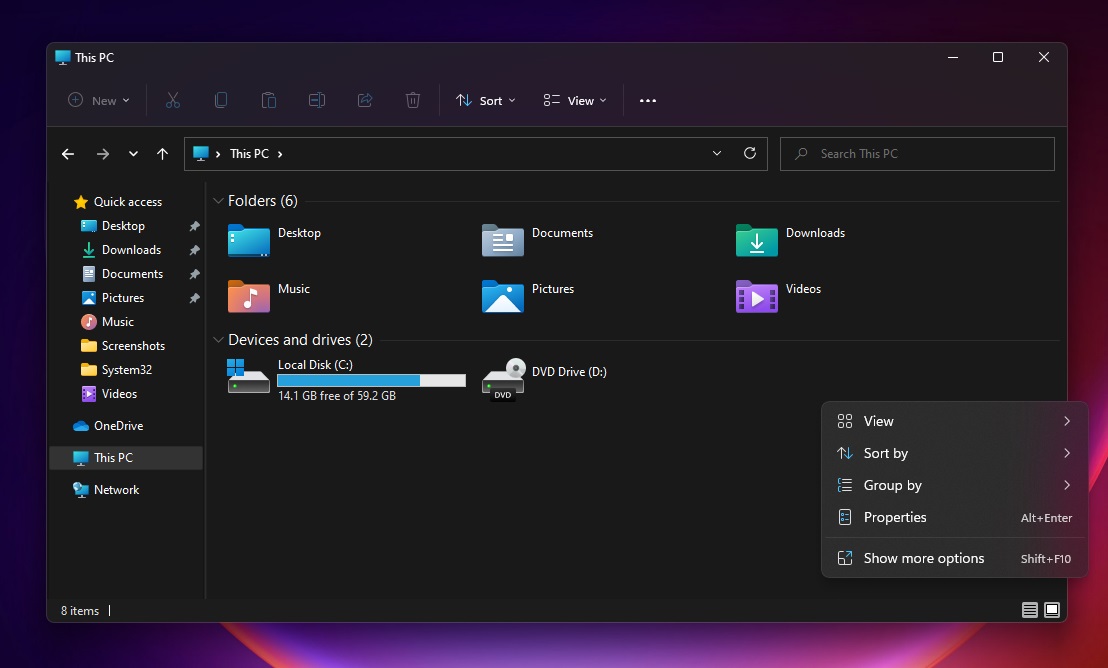This screenshot has width=1108, height=668.
Task: Click the This PC icon in title bar
Action: (63, 57)
